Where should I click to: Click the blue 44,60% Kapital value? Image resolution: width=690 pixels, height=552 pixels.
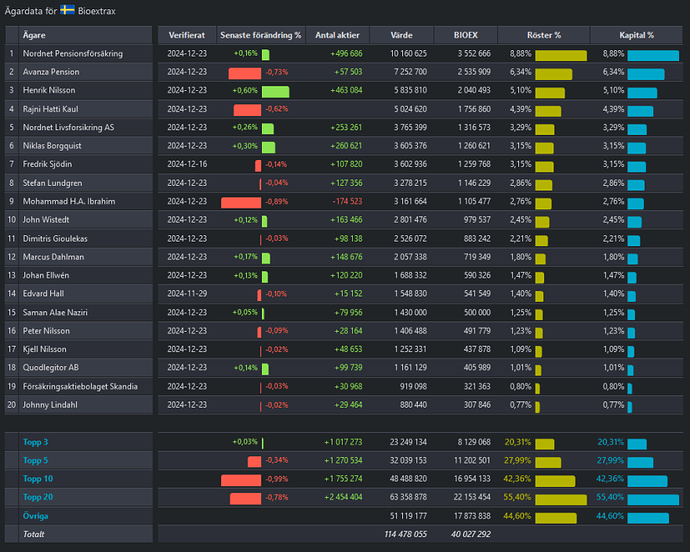pos(610,516)
